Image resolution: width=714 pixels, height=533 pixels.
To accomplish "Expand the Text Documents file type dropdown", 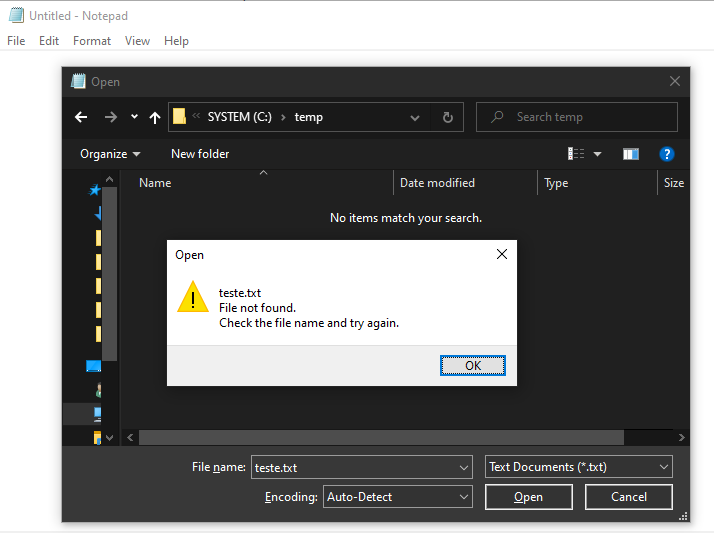I will (x=579, y=467).
